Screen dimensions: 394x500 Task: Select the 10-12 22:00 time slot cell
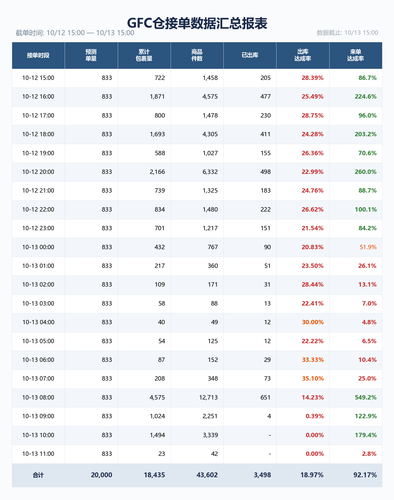point(38,210)
